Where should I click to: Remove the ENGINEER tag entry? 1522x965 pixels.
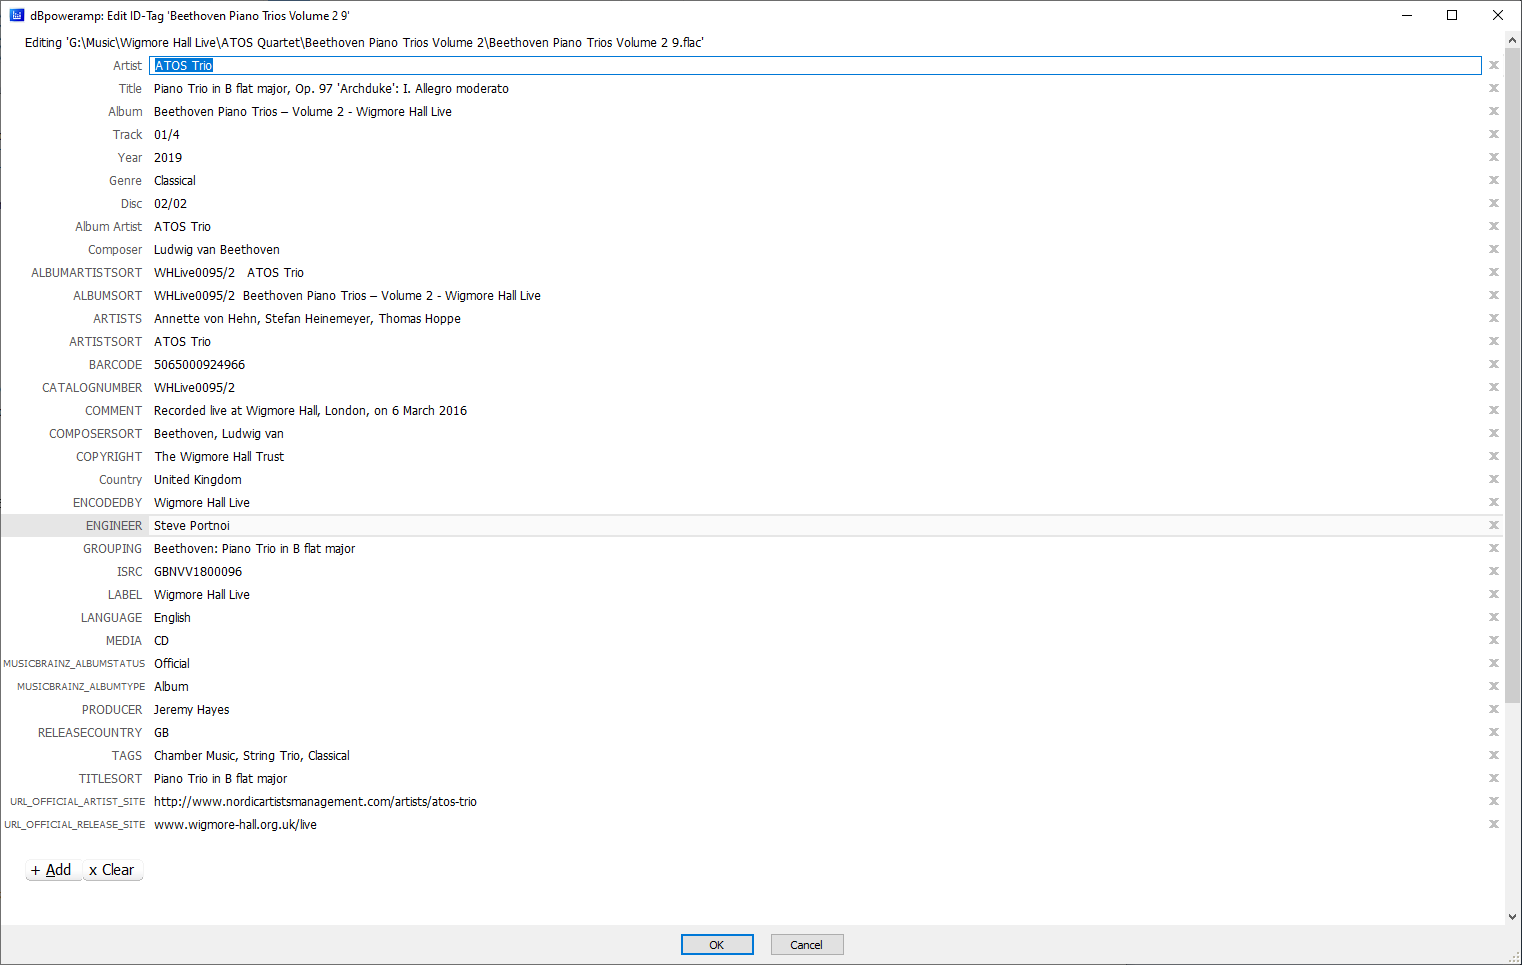1493,525
